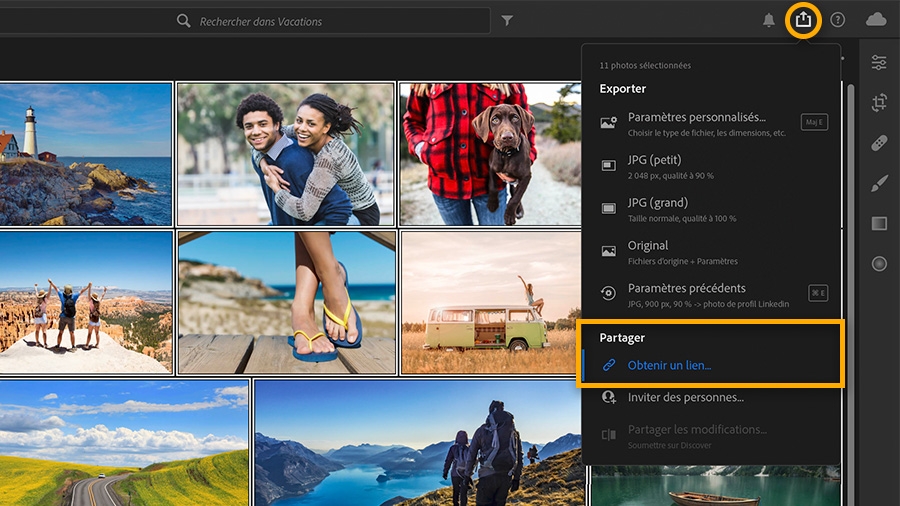Select the mountain lake hikers photo

420,443
